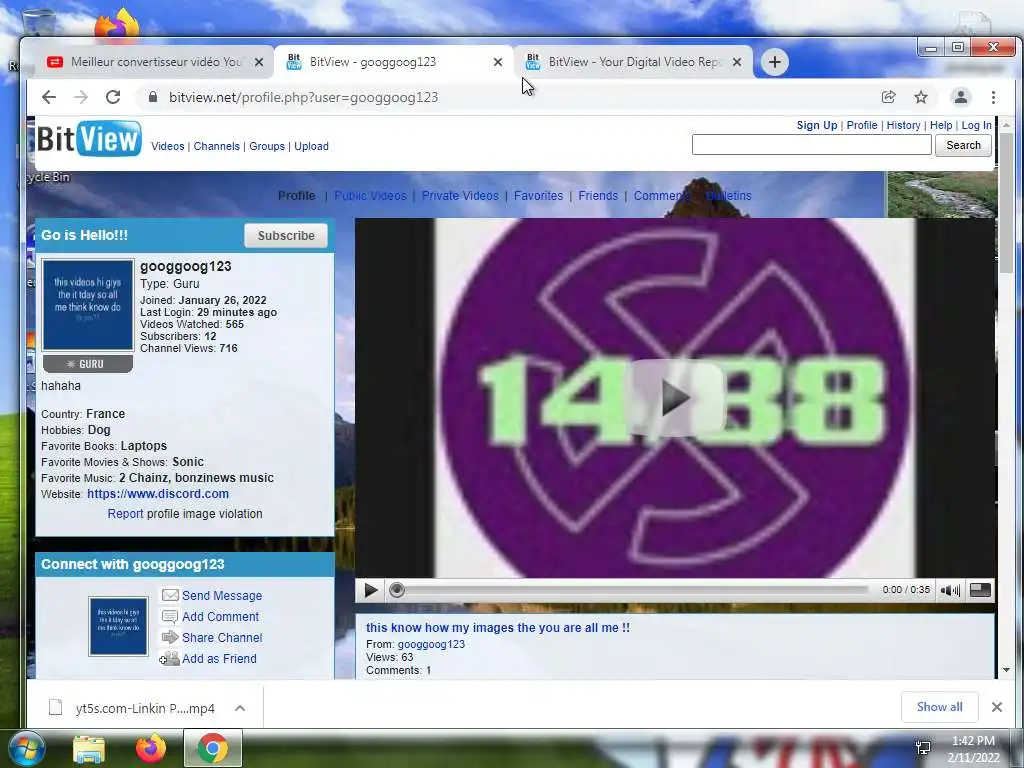This screenshot has height=768, width=1024.
Task: Open File Explorer from taskbar
Action: click(x=89, y=749)
